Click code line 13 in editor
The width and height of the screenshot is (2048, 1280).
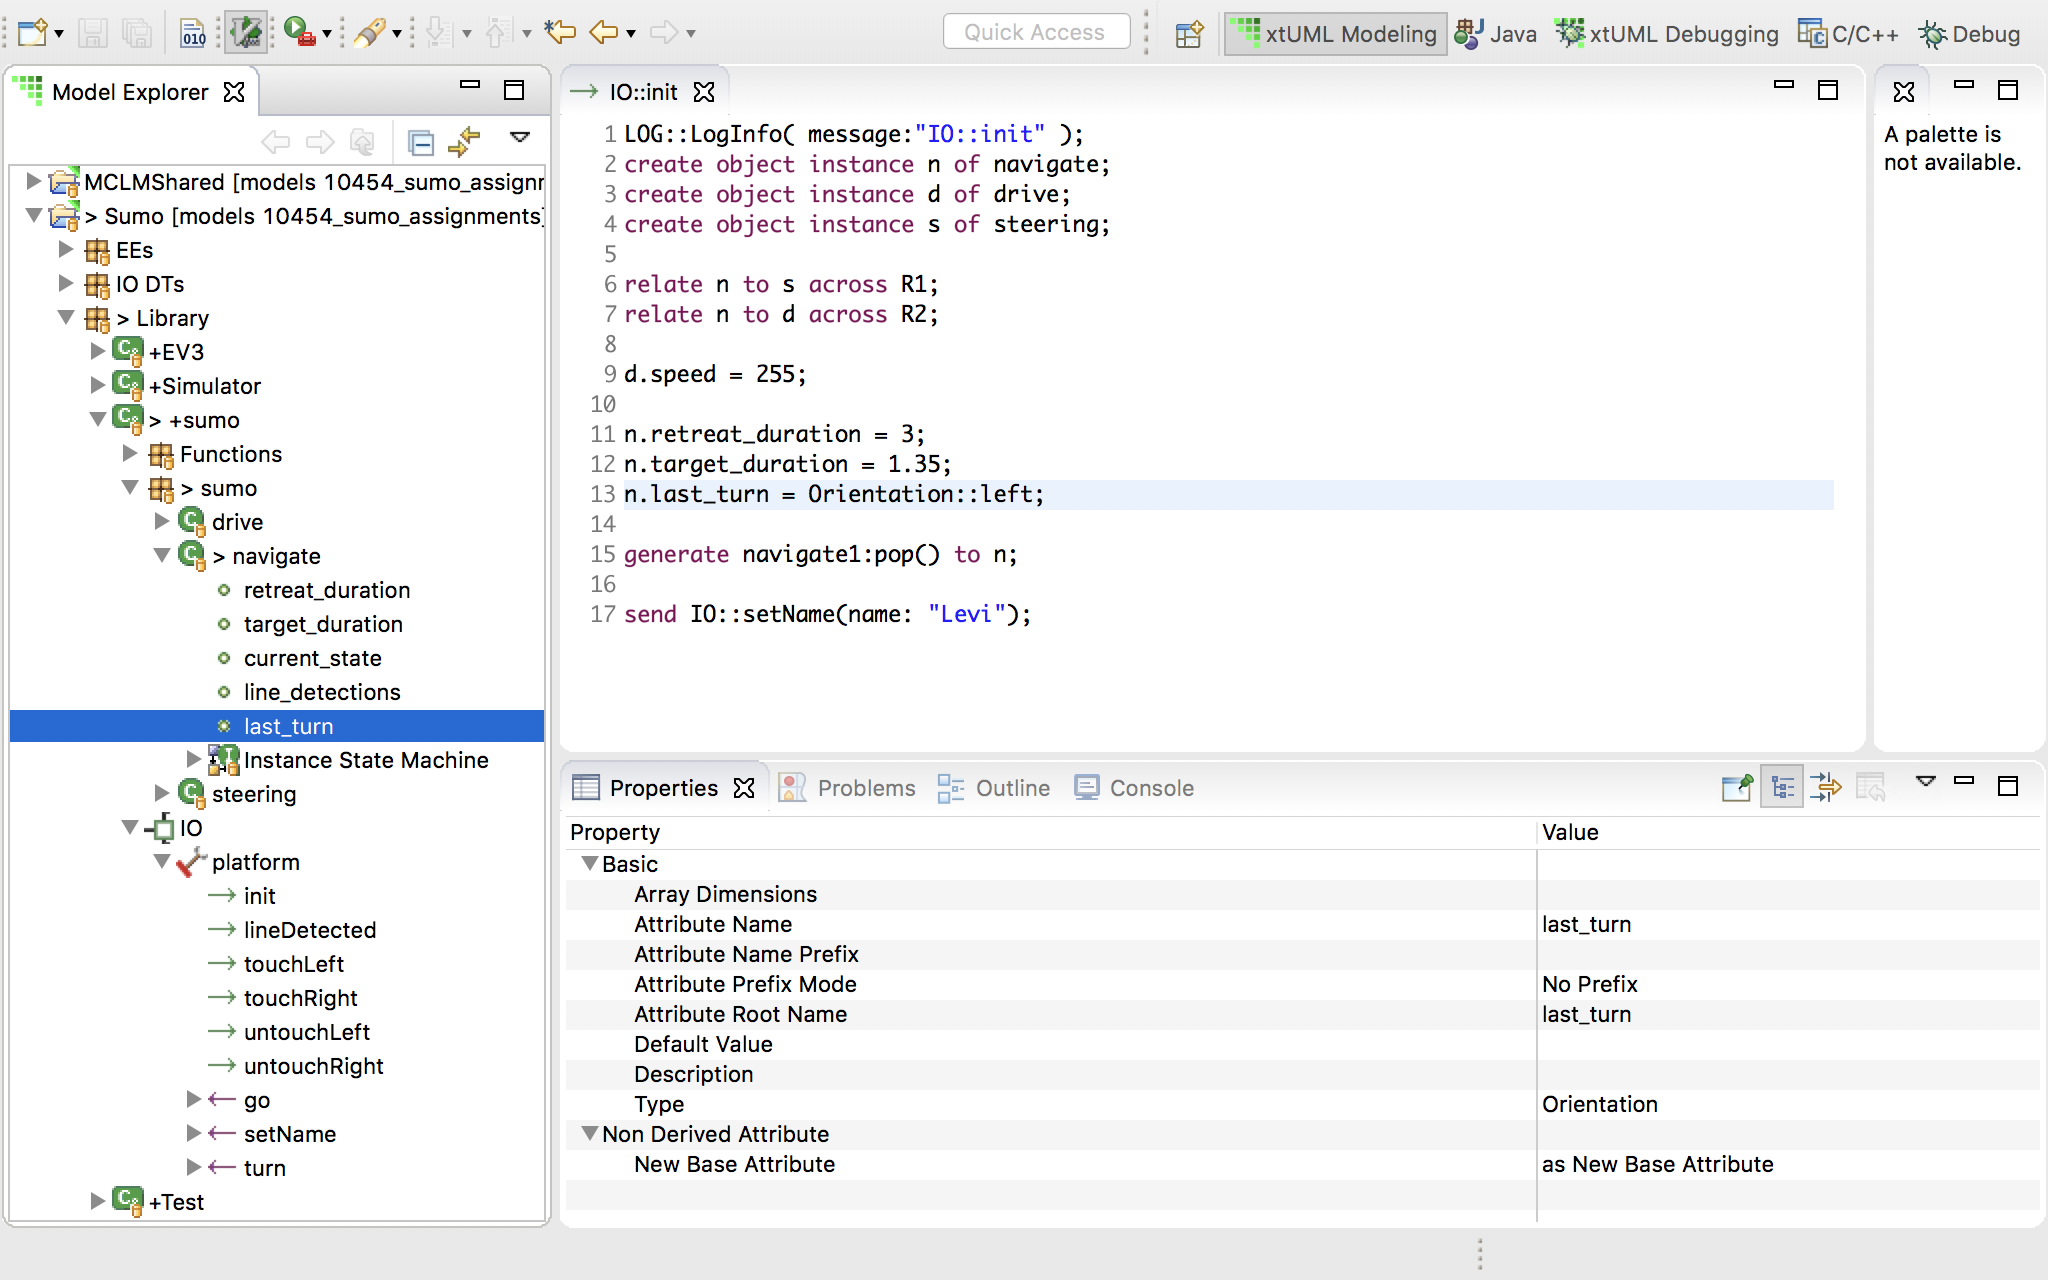coord(1228,494)
